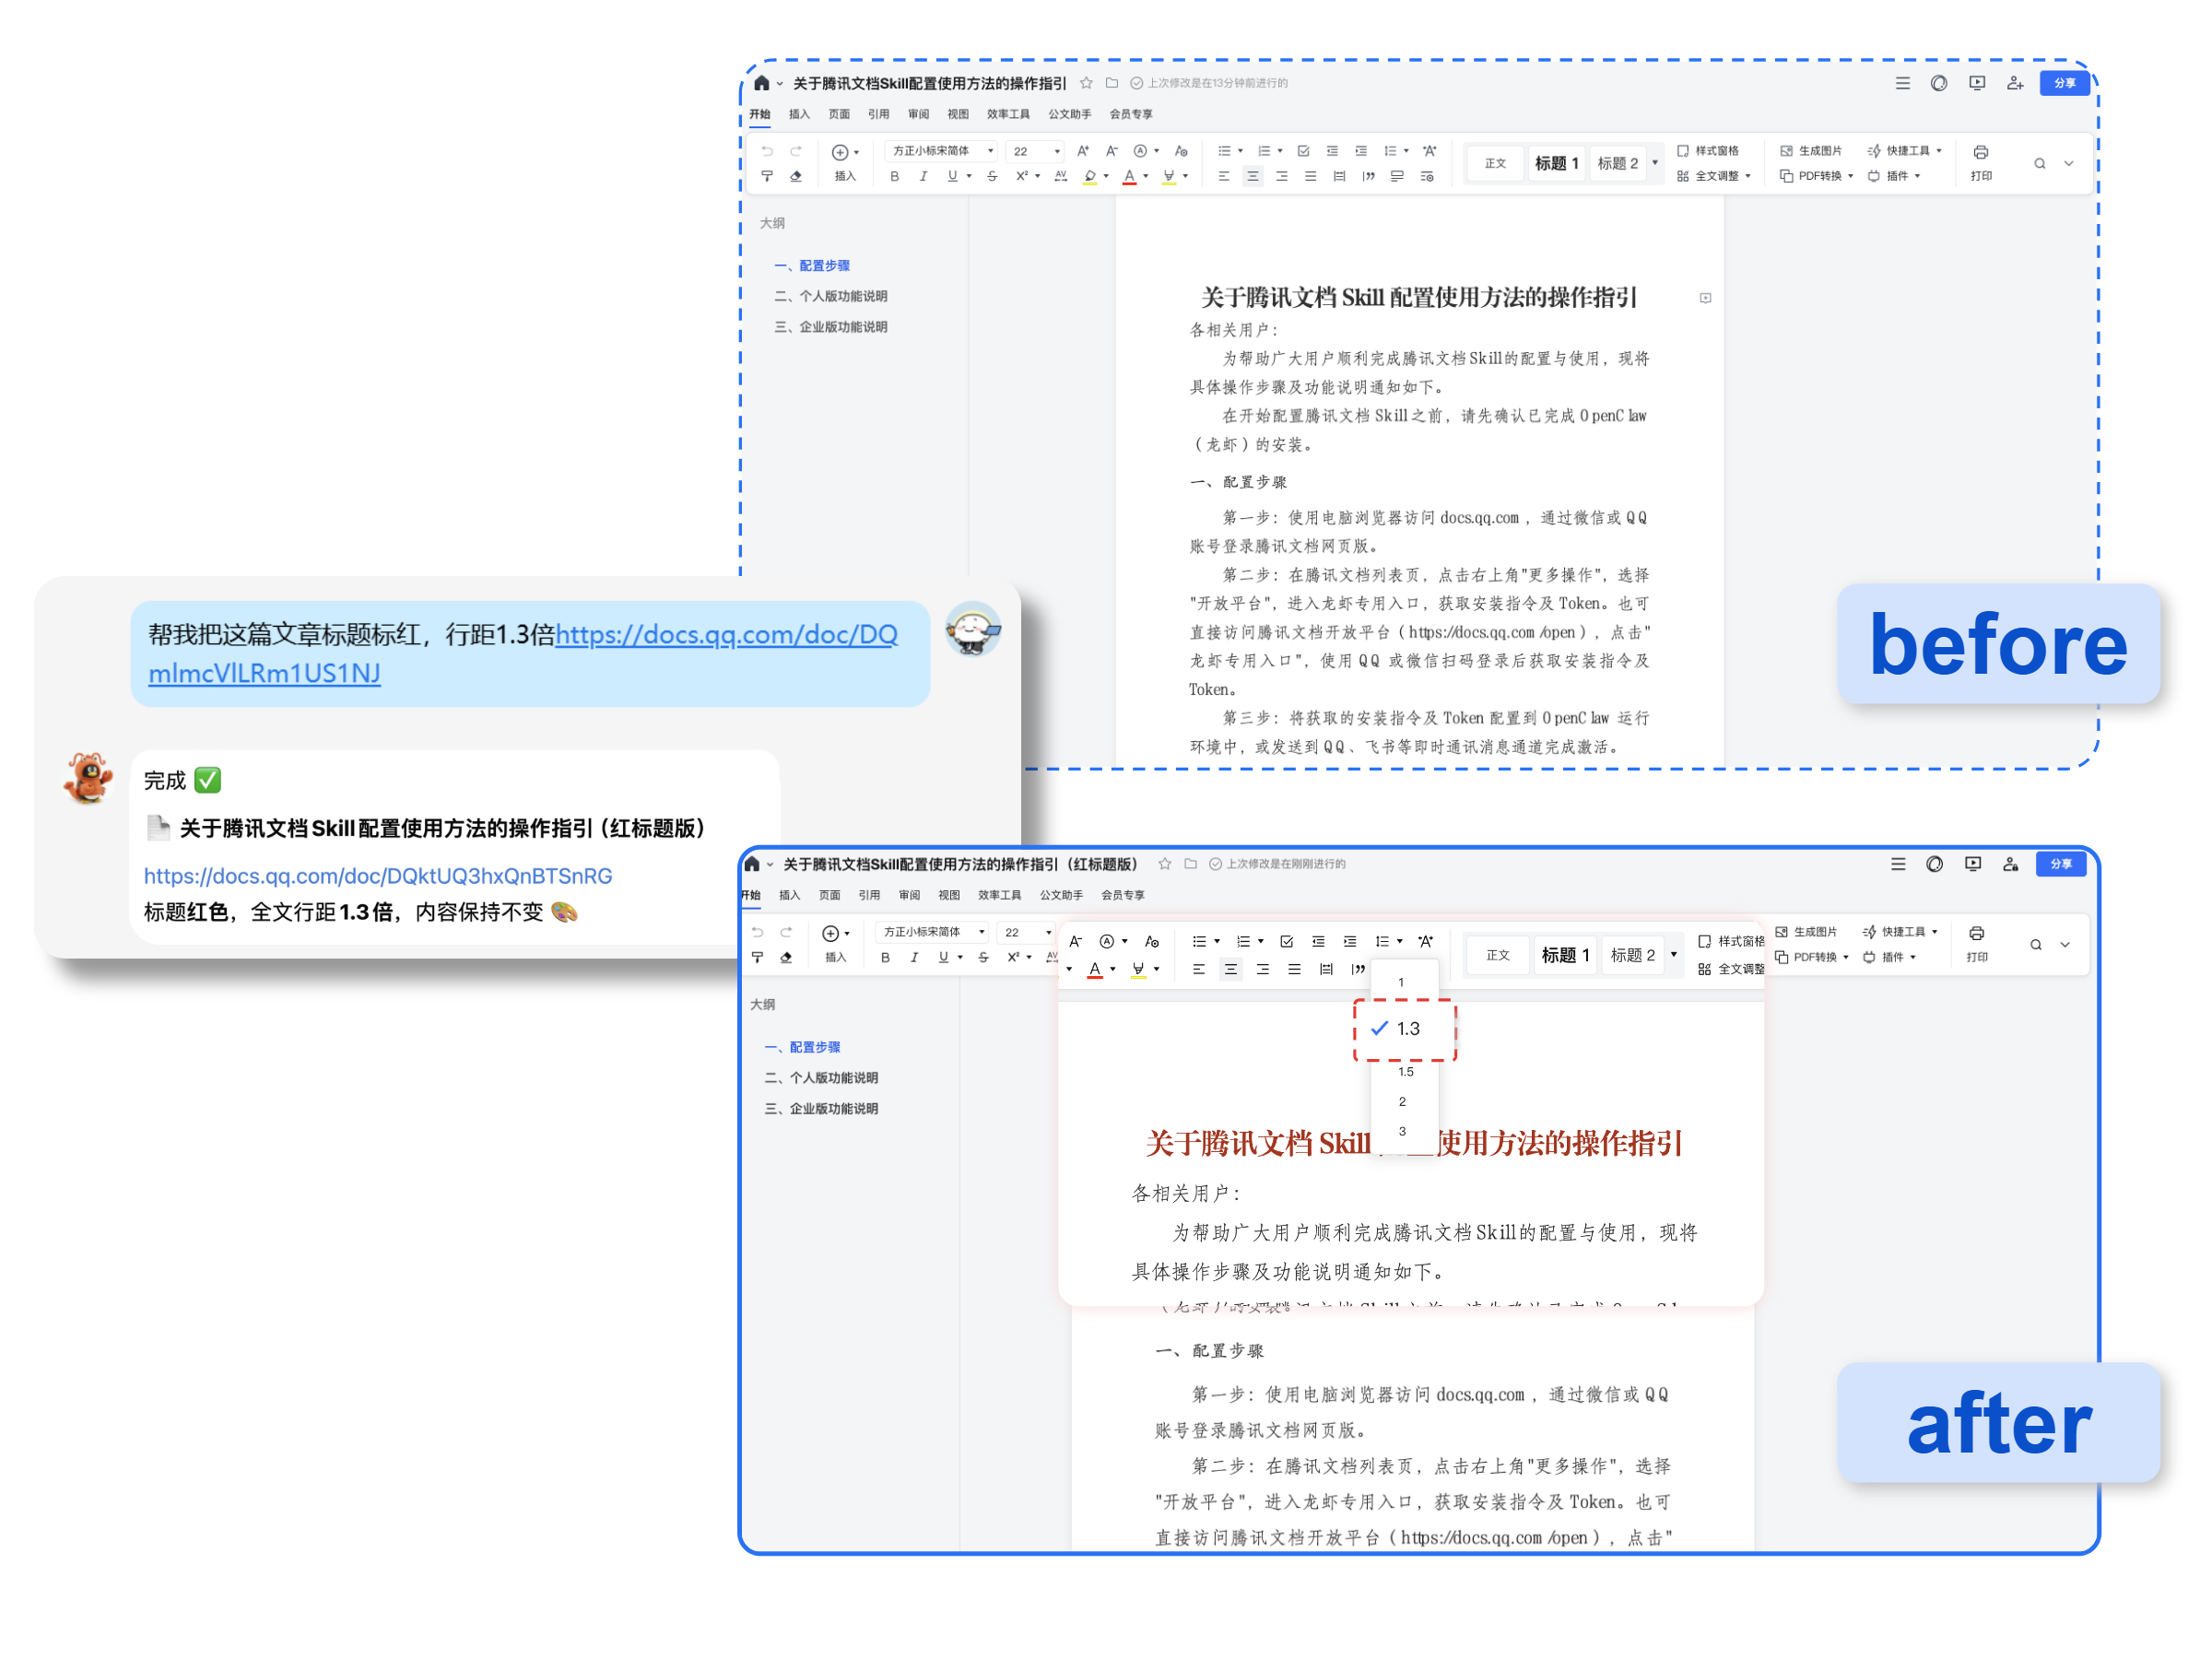The width and height of the screenshot is (2212, 1659).
Task: Toggle the checklist checkbox icon in after window toolbar
Action: click(1287, 941)
